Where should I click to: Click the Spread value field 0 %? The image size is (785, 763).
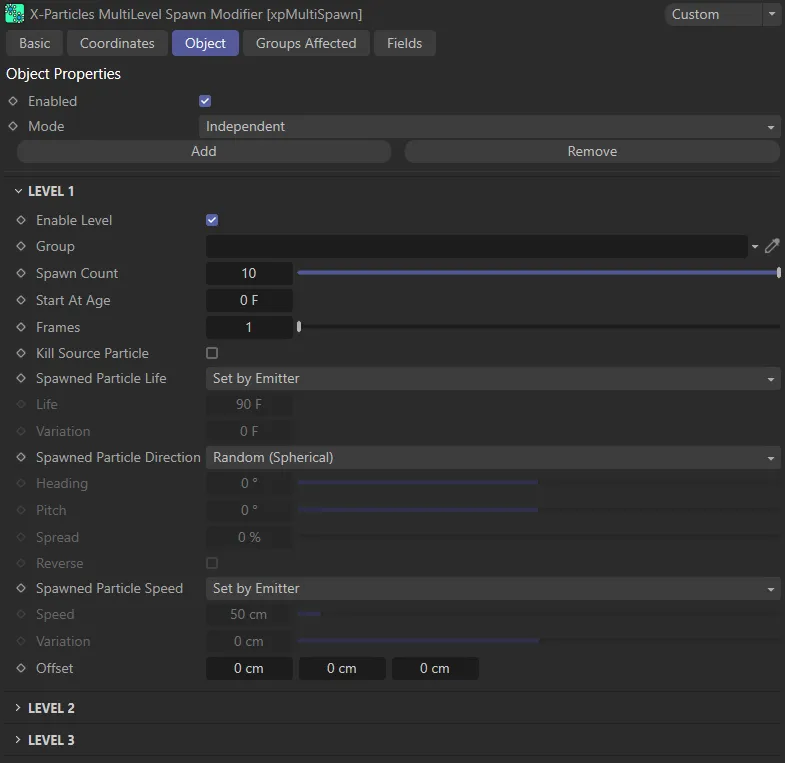(249, 537)
